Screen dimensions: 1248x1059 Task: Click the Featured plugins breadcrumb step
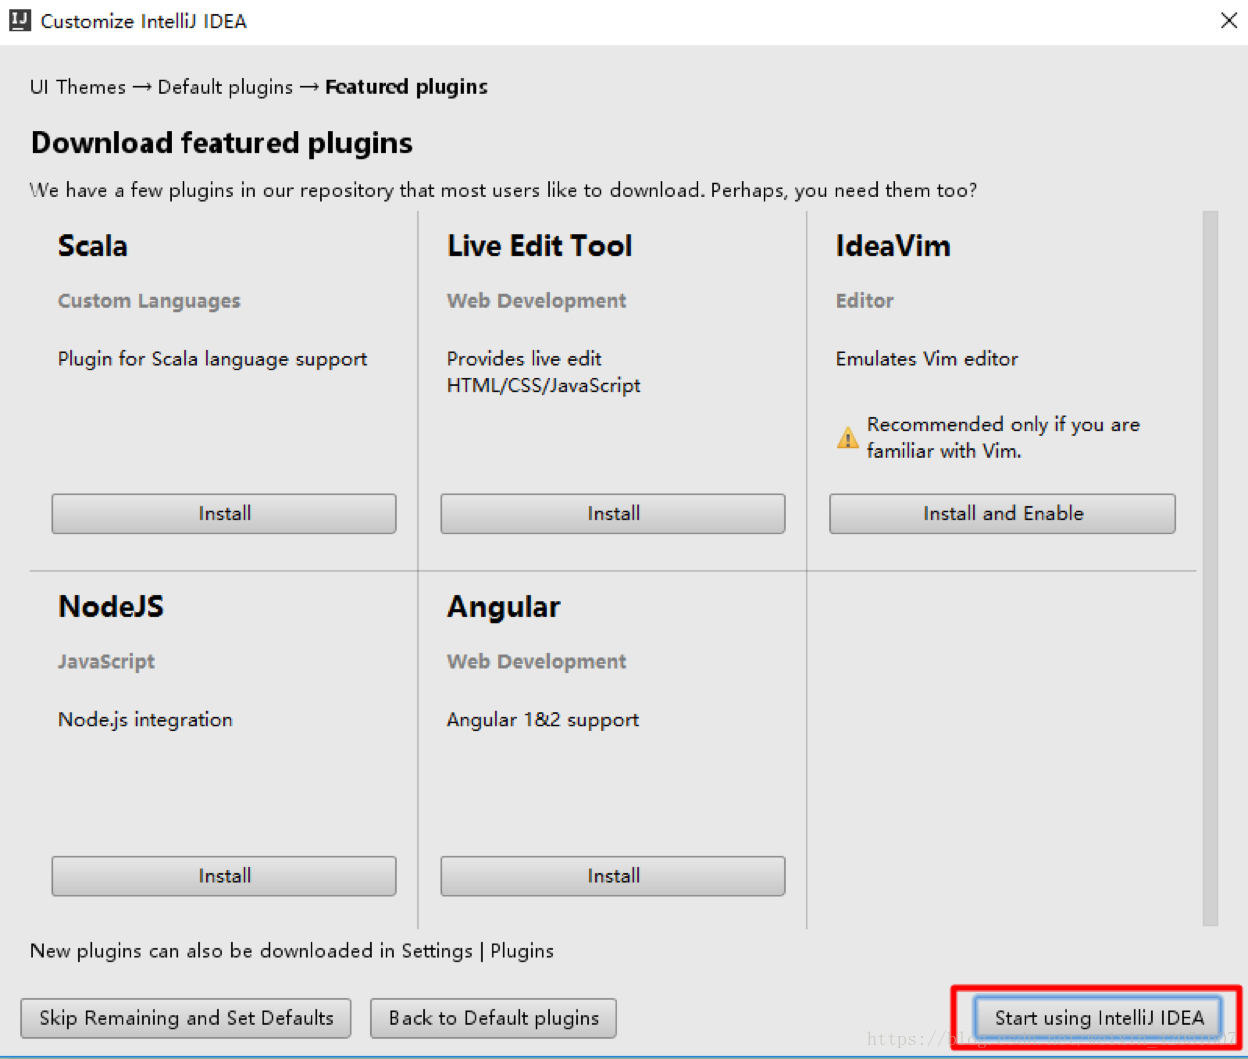[x=406, y=87]
